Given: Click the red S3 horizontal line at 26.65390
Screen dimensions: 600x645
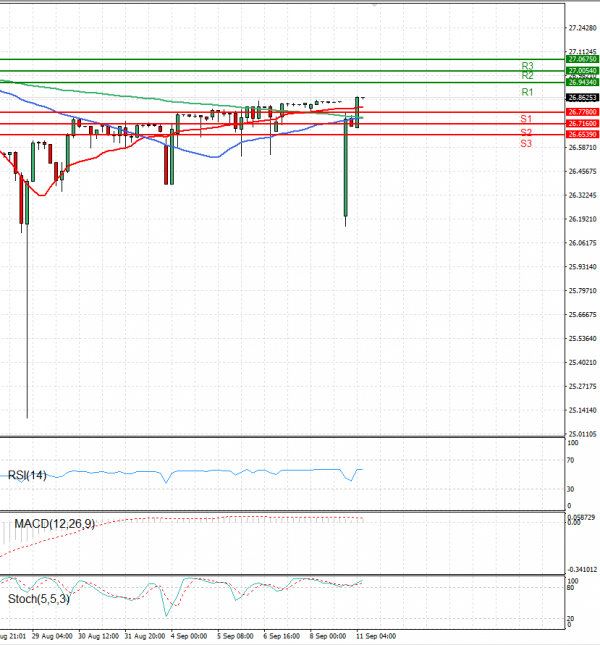Looking at the screenshot, I should (x=282, y=135).
